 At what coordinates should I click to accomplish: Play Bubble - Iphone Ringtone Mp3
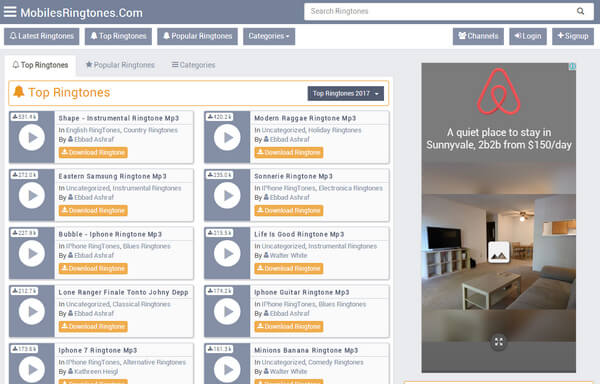32,254
